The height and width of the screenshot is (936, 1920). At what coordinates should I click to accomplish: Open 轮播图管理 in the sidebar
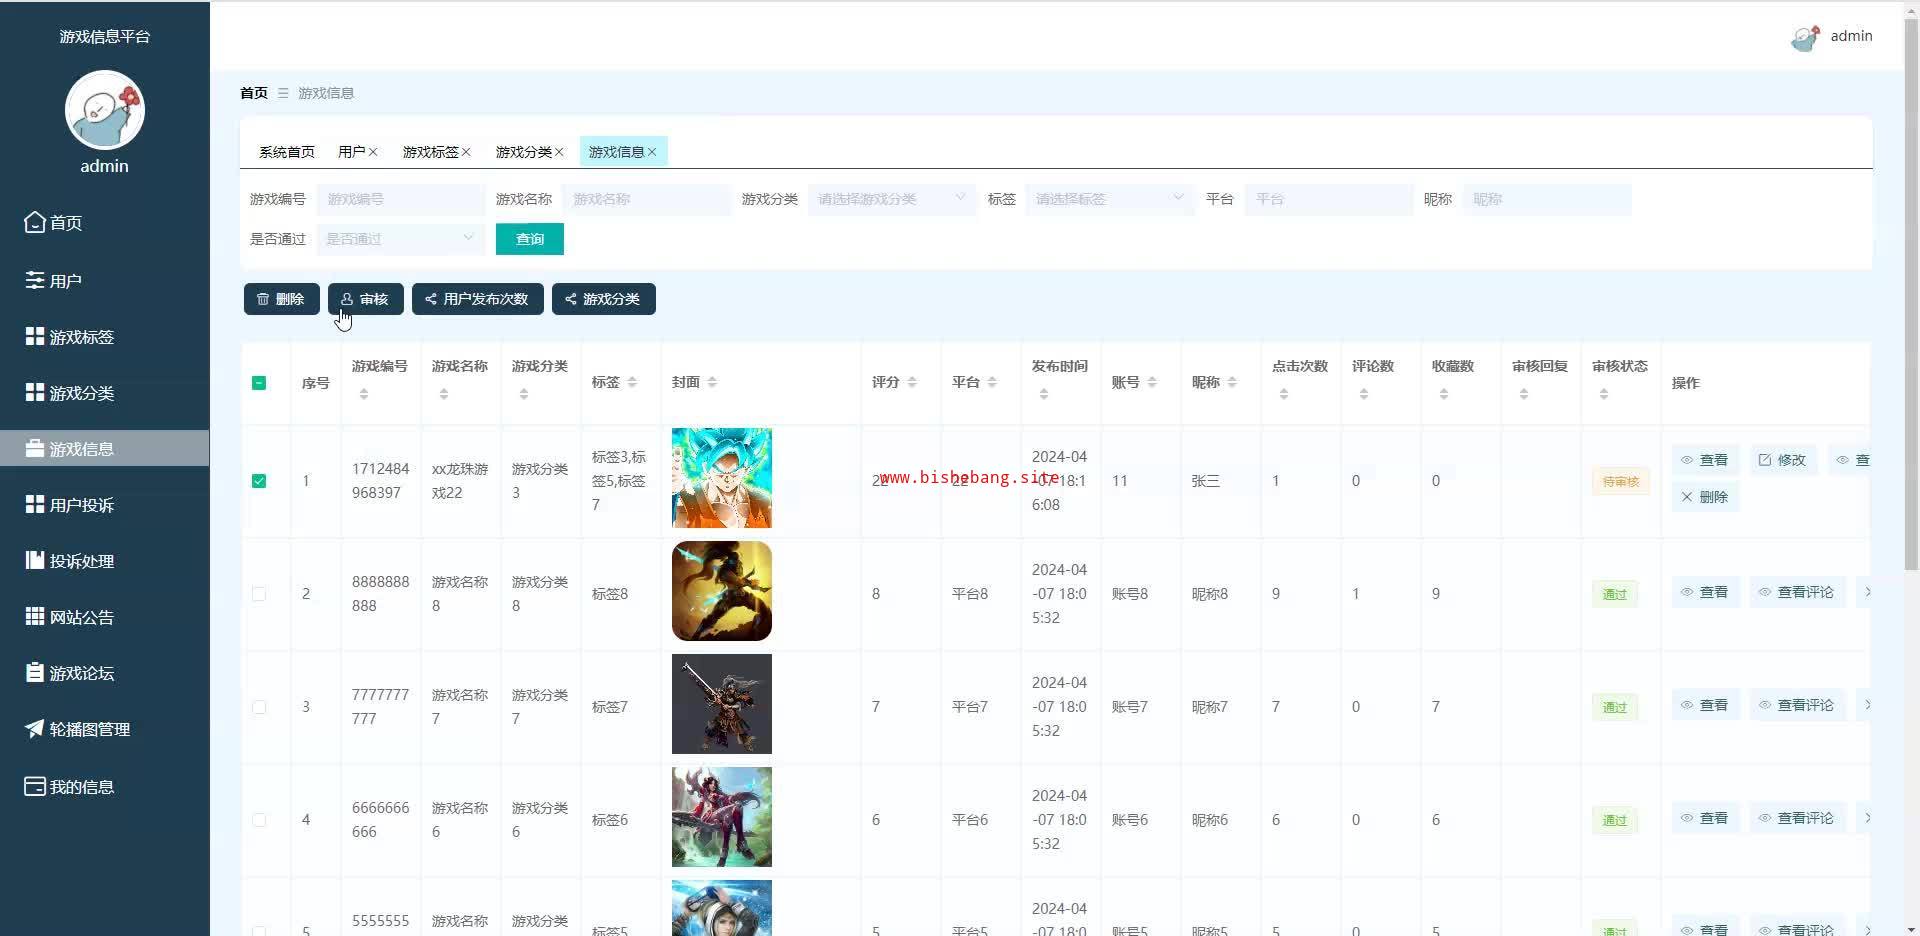click(x=89, y=729)
